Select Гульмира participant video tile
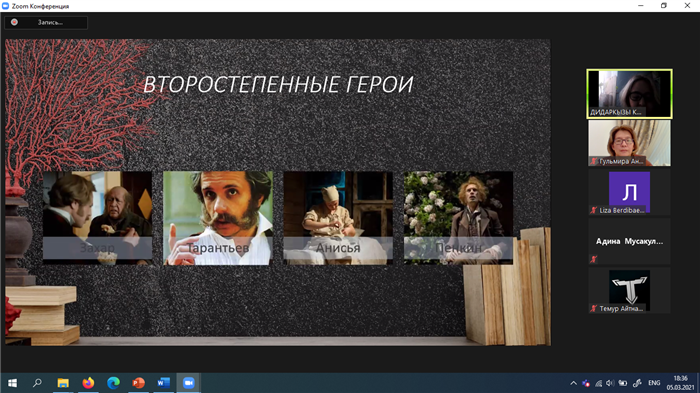The image size is (700, 393). tap(629, 143)
